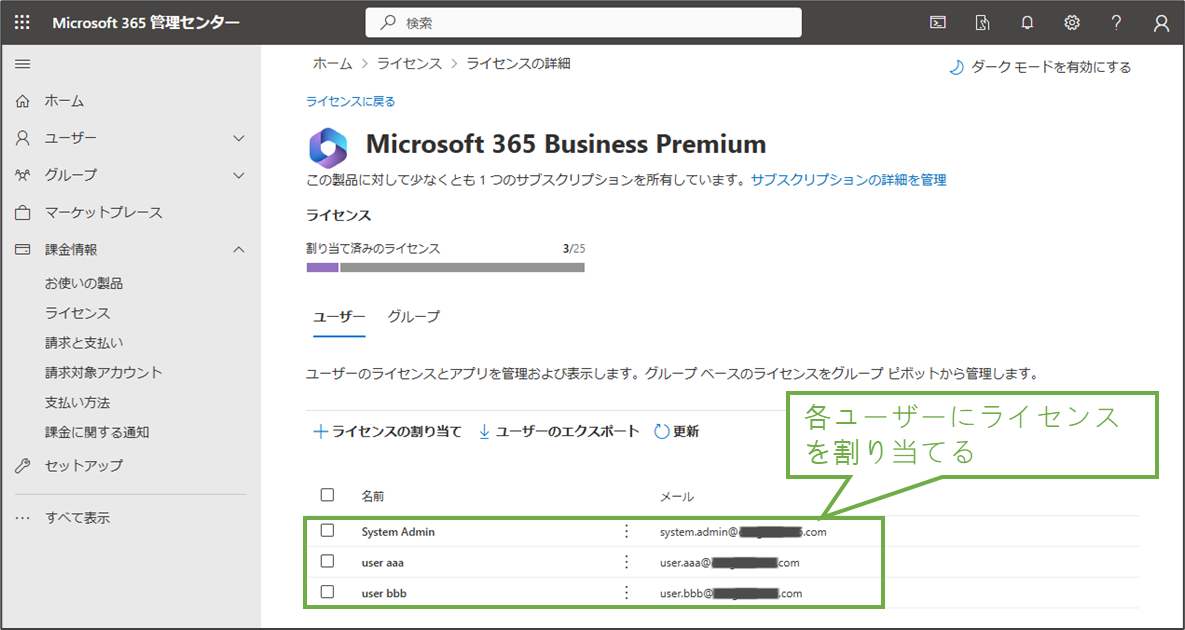Click the Microsoft 365 管理センター title
The height and width of the screenshot is (630, 1185).
pyautogui.click(x=146, y=23)
